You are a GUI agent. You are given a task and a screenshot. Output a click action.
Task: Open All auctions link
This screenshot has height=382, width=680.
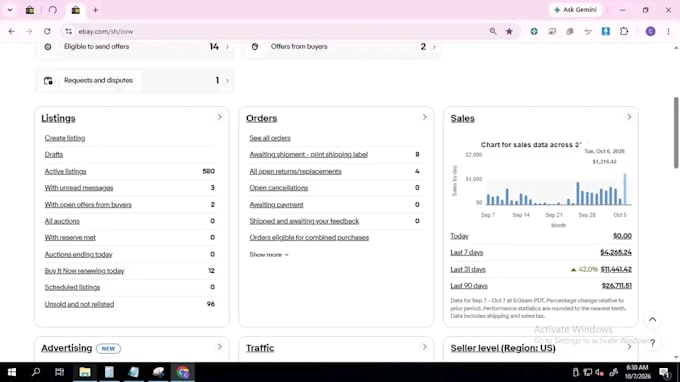tap(62, 221)
